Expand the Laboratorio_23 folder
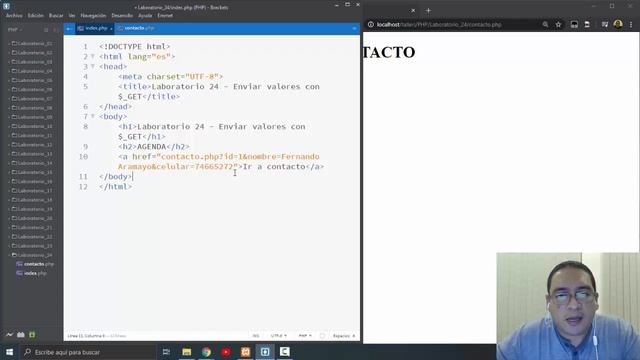640x360 pixels. click(32, 246)
